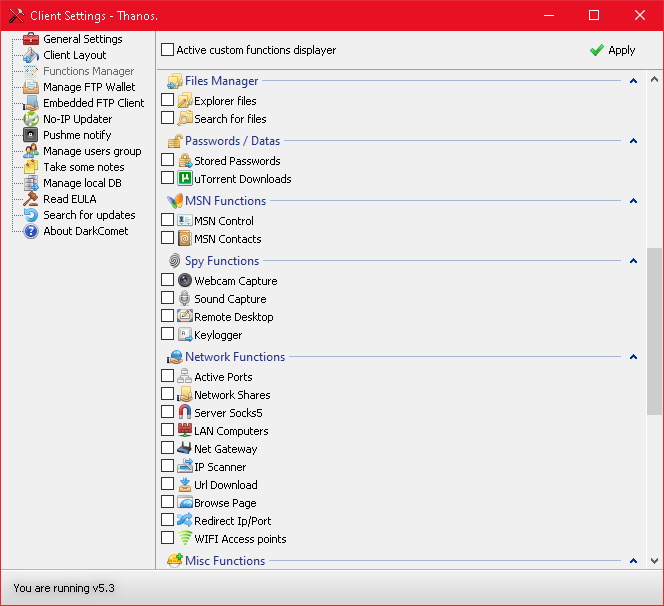
Task: Check the Remote Desktop function box
Action: click(x=168, y=317)
